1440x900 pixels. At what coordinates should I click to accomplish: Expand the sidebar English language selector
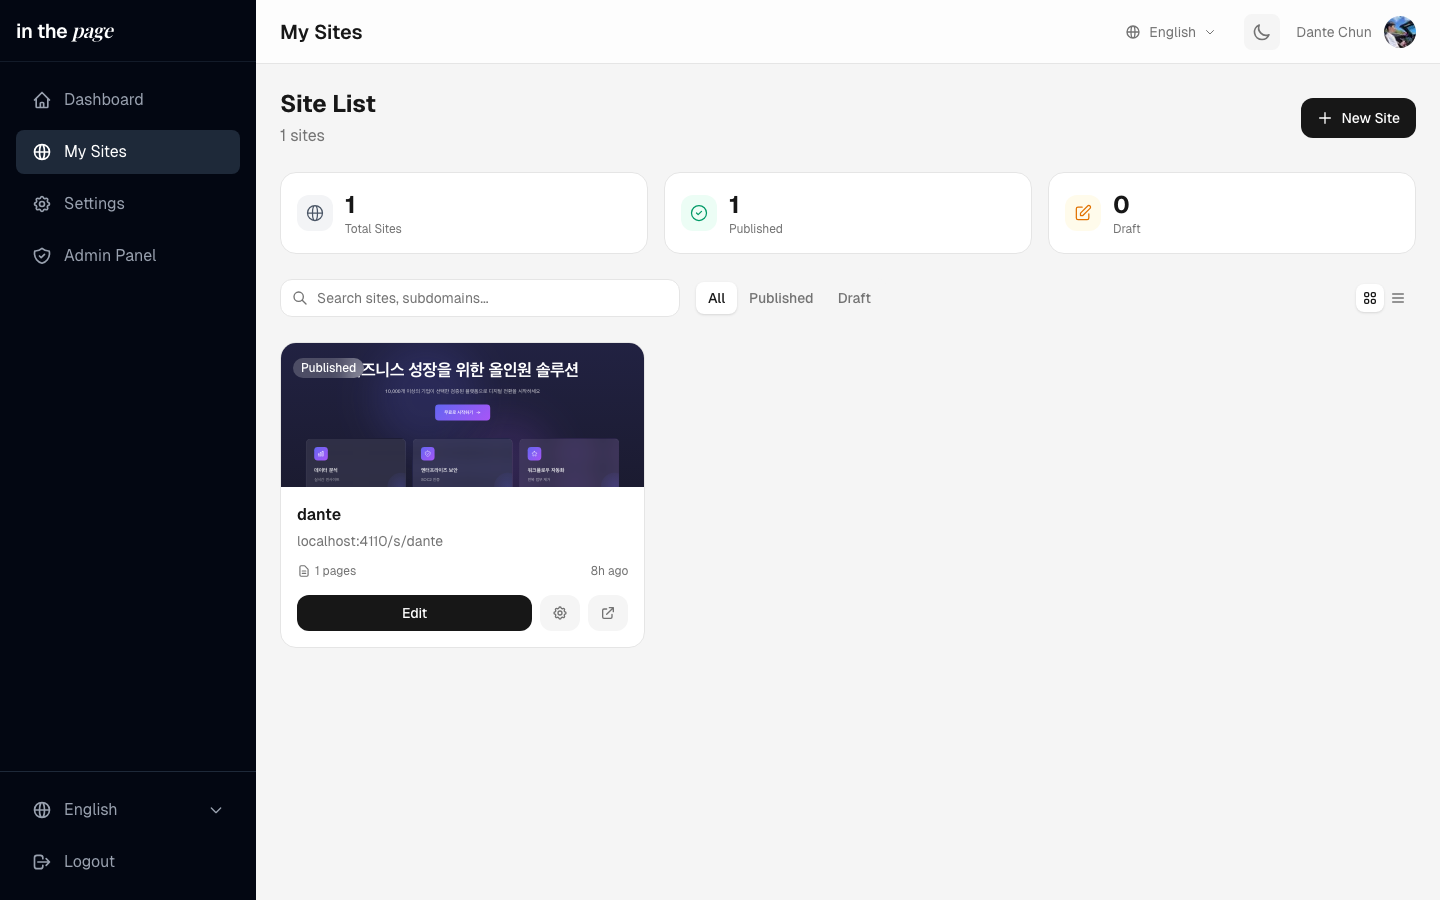tap(128, 810)
